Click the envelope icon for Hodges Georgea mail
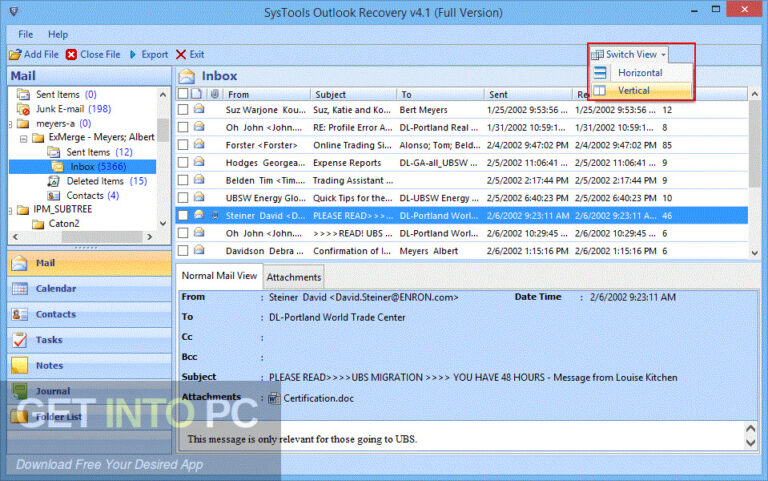The image size is (768, 481). point(199,162)
